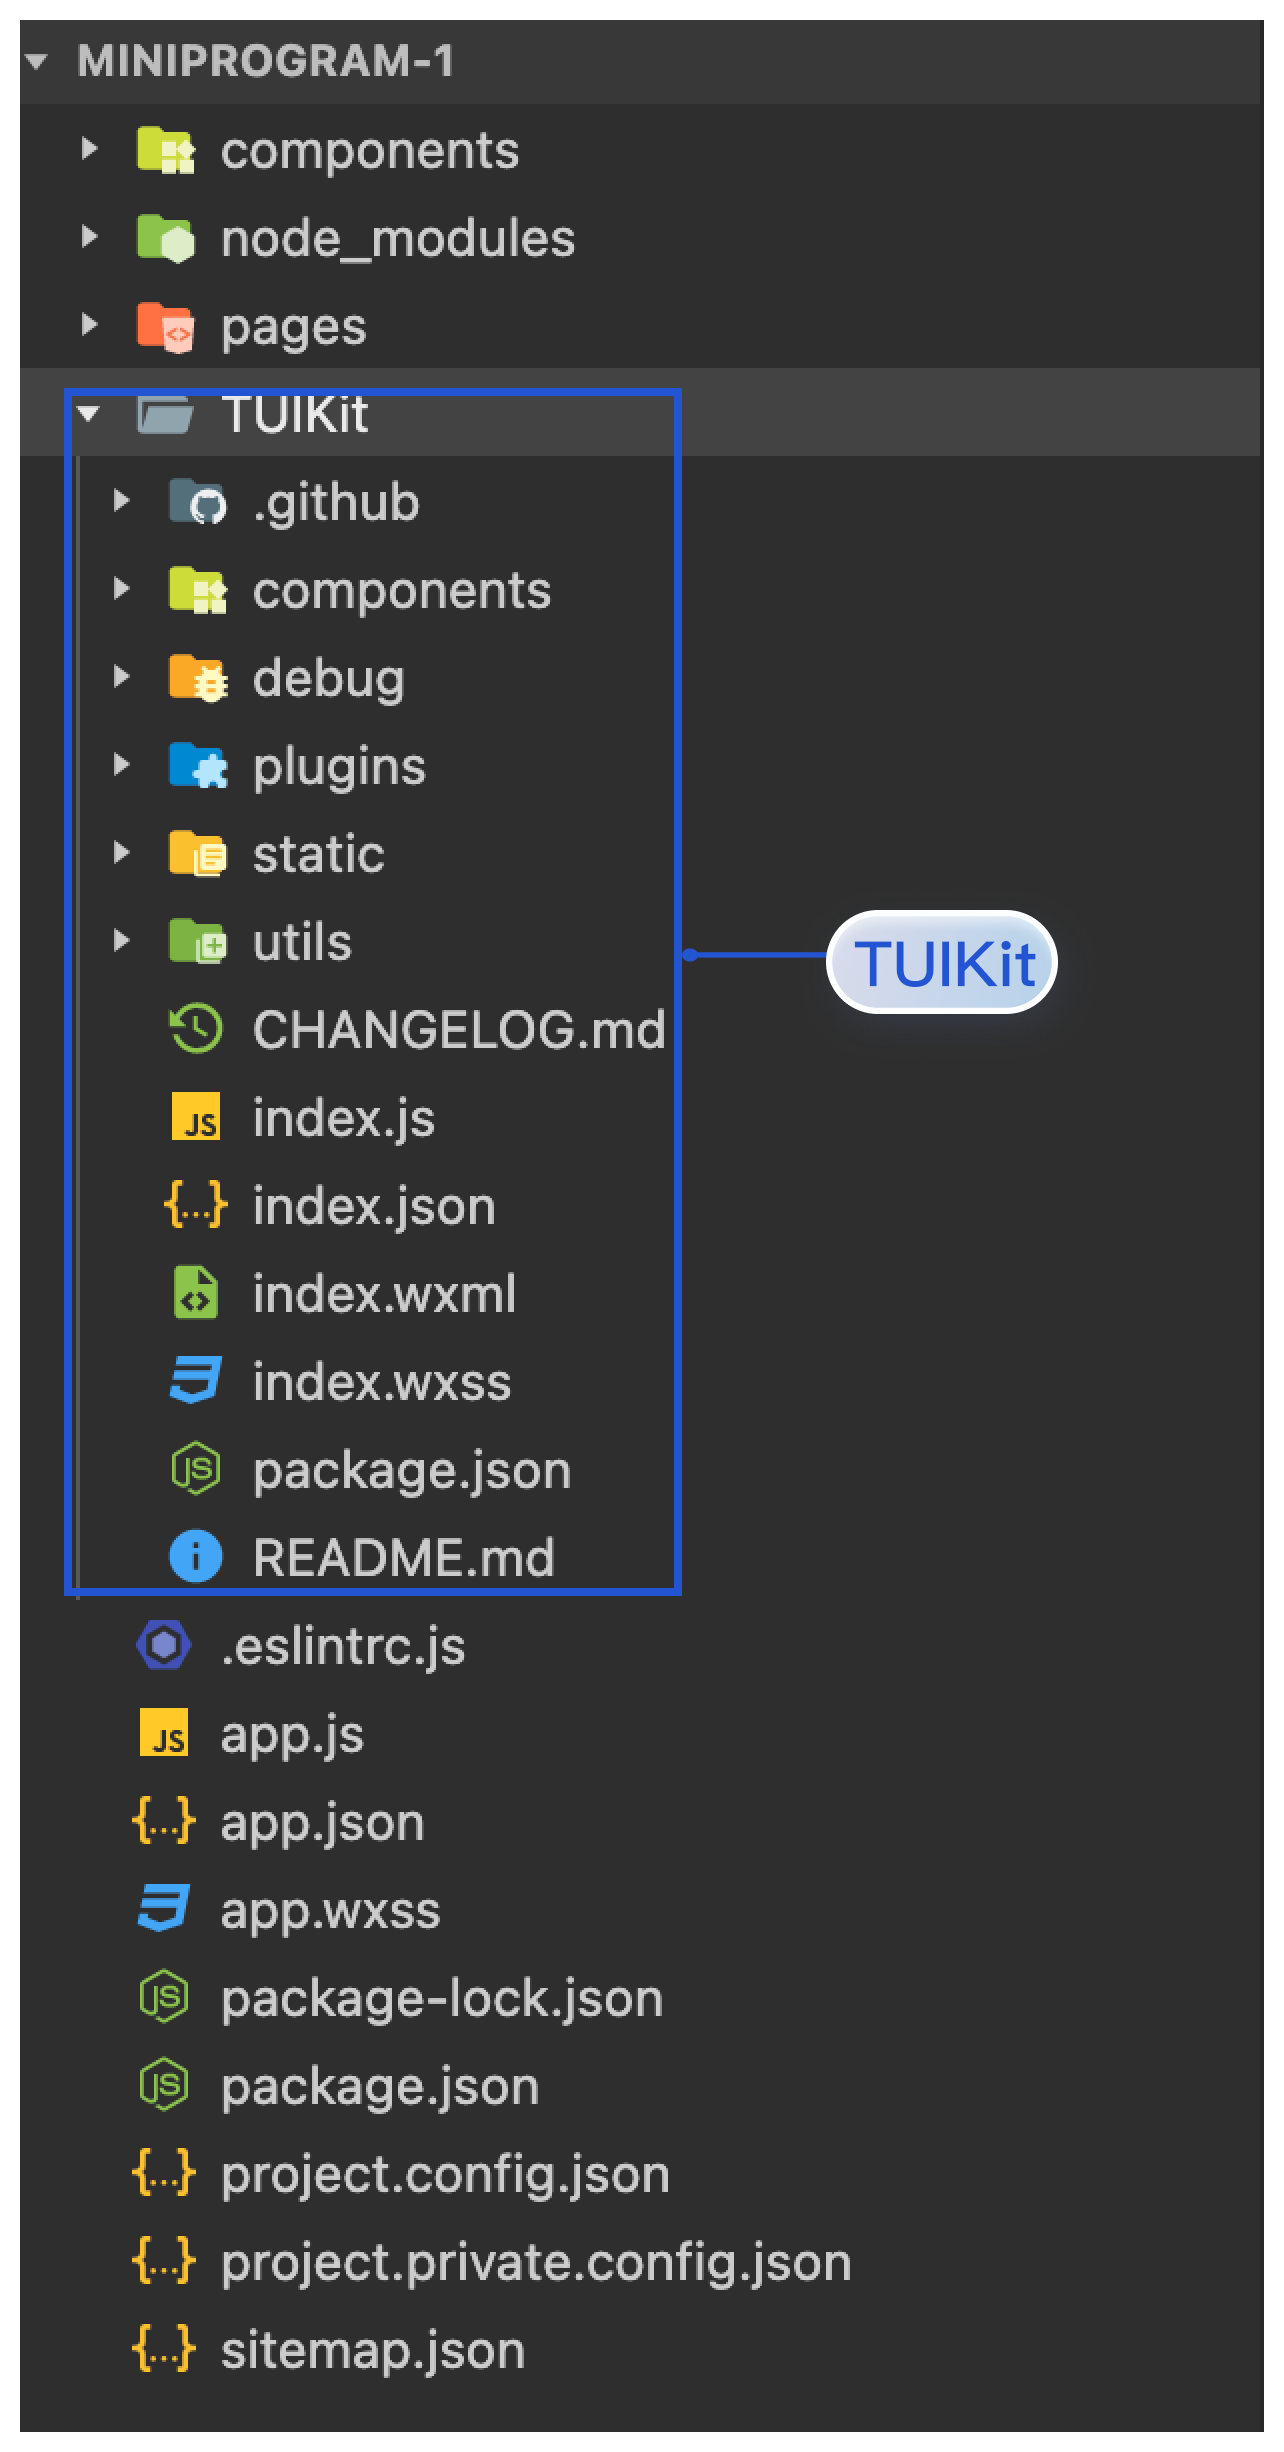The width and height of the screenshot is (1284, 2452).
Task: Click the open TUIKit folder icon
Action: click(x=165, y=414)
